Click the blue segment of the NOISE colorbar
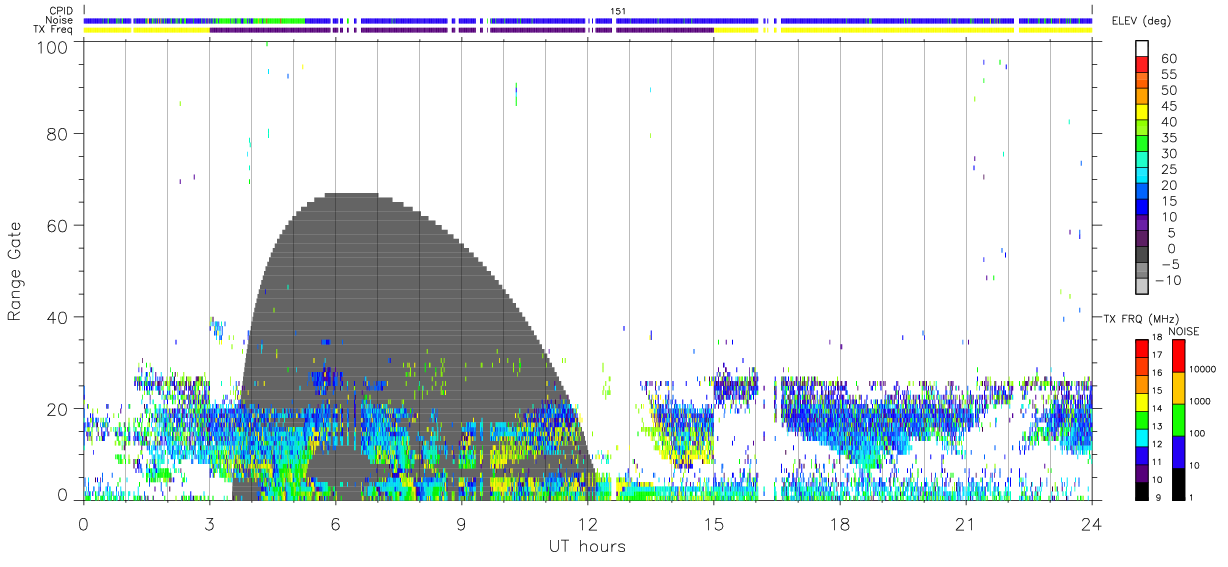 [1179, 451]
